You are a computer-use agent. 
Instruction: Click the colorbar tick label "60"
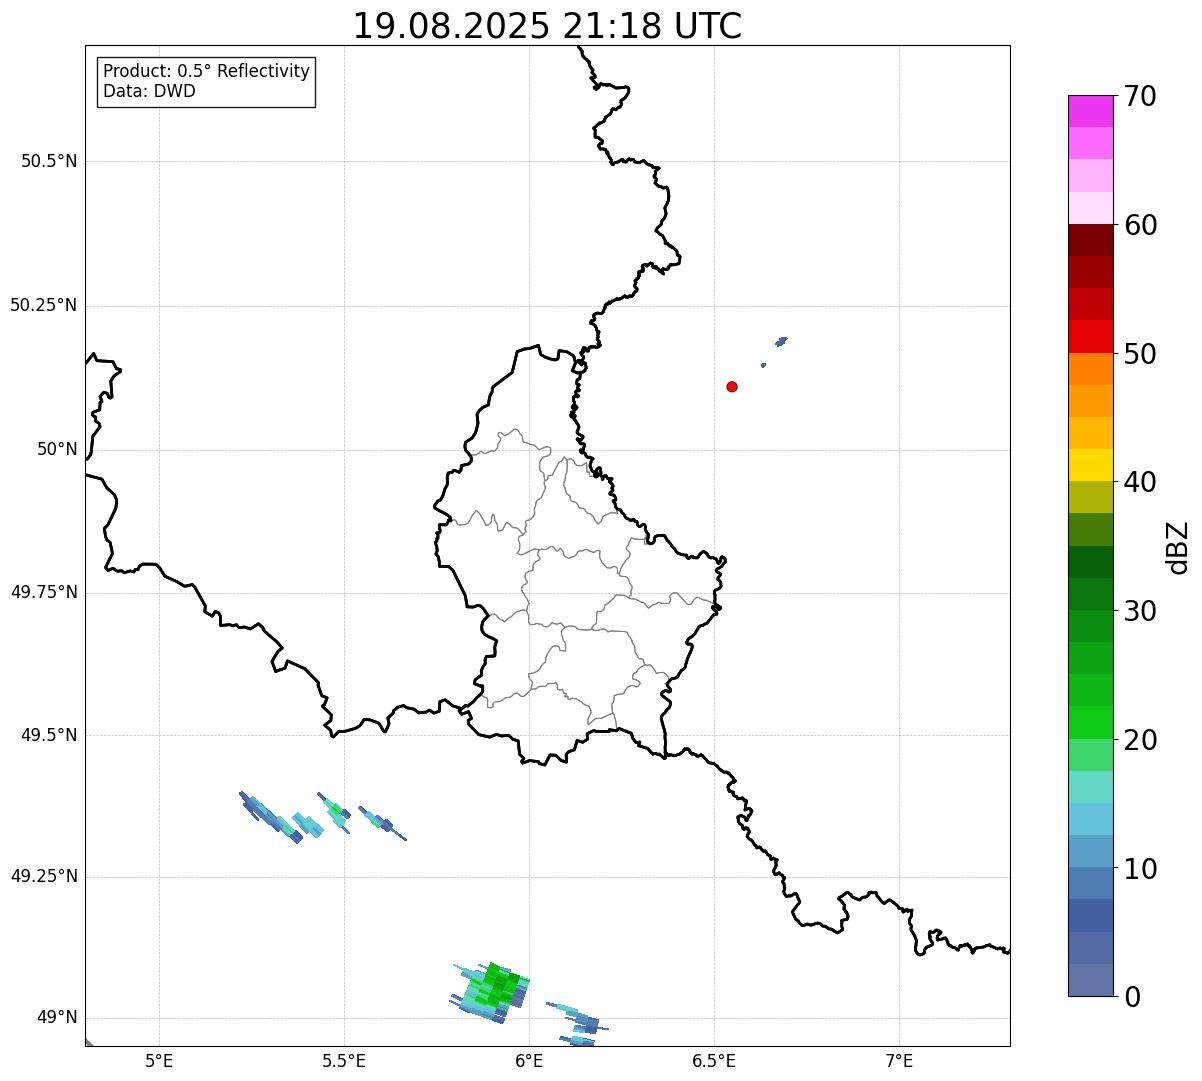(x=1140, y=225)
